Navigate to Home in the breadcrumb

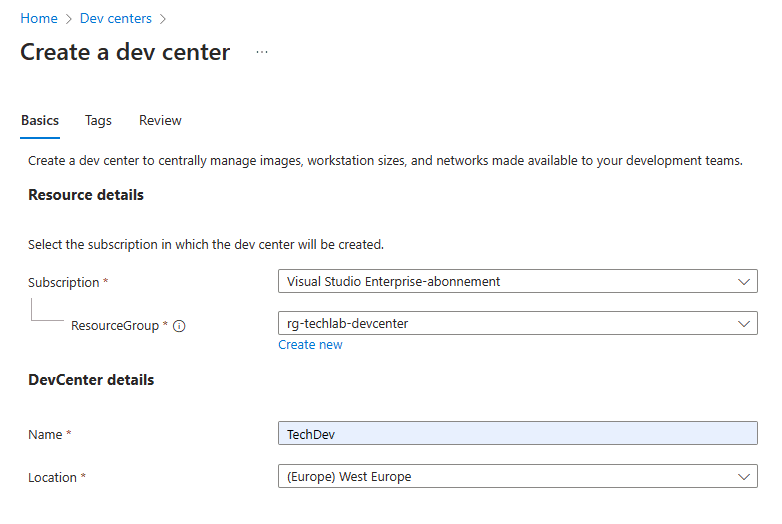click(39, 18)
